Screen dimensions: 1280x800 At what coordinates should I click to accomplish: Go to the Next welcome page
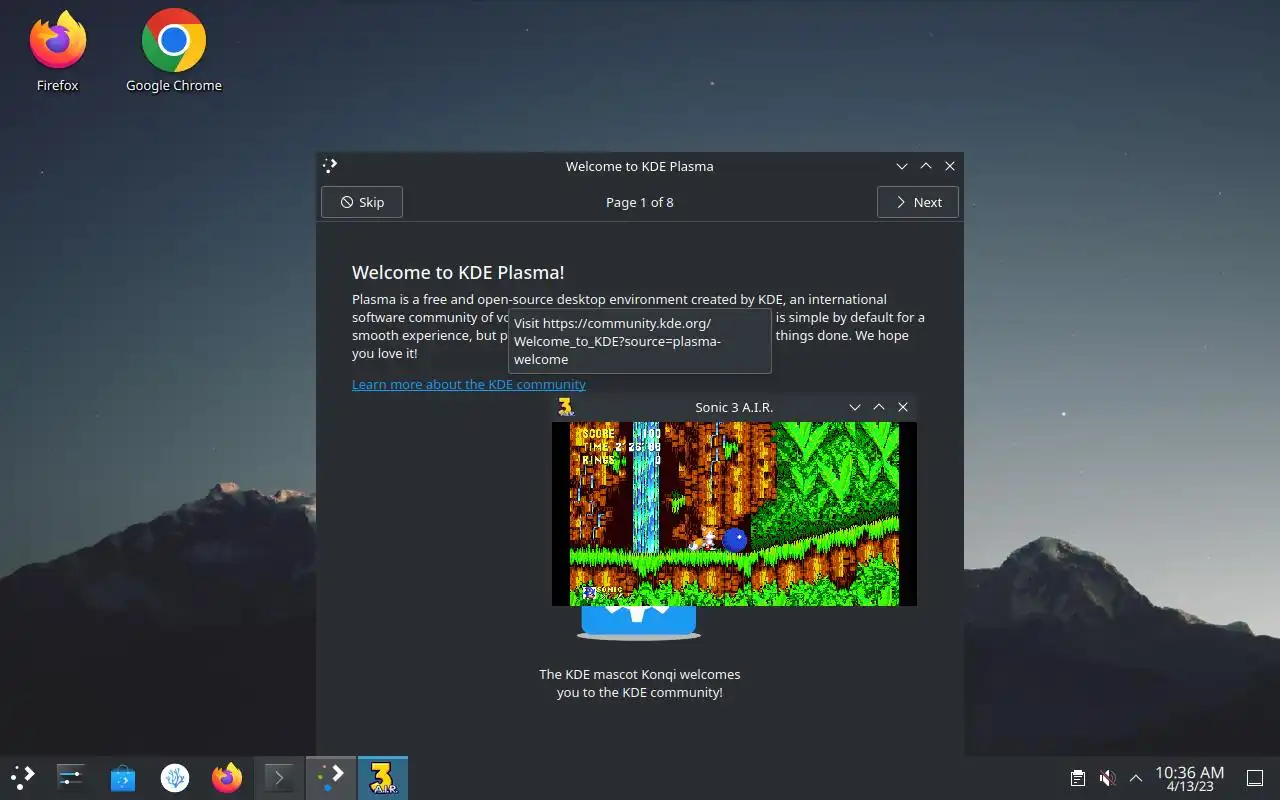(x=918, y=202)
